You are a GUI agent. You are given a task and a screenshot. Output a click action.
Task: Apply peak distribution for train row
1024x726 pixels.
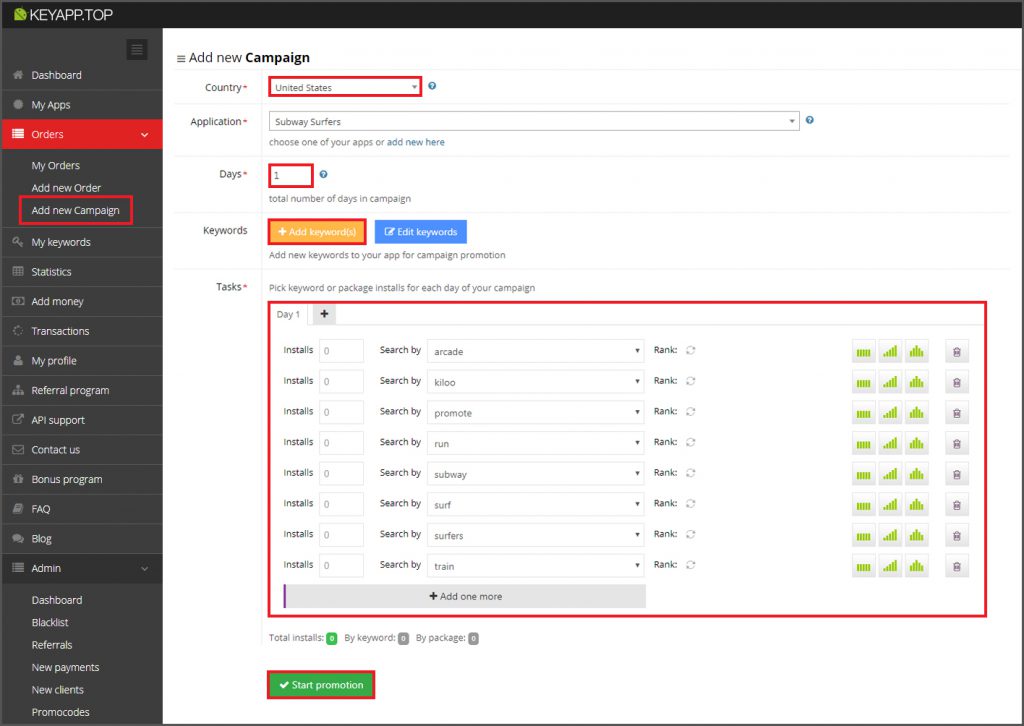[x=917, y=567]
